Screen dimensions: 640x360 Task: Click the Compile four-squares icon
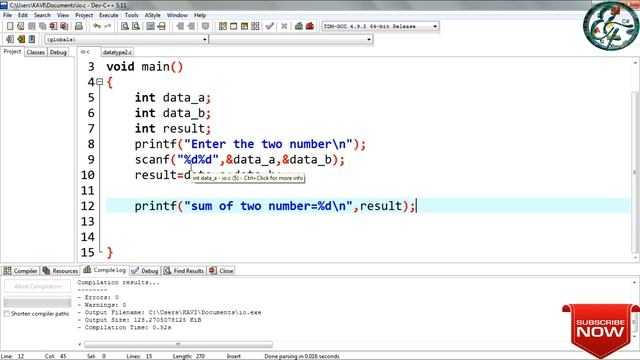click(x=222, y=26)
